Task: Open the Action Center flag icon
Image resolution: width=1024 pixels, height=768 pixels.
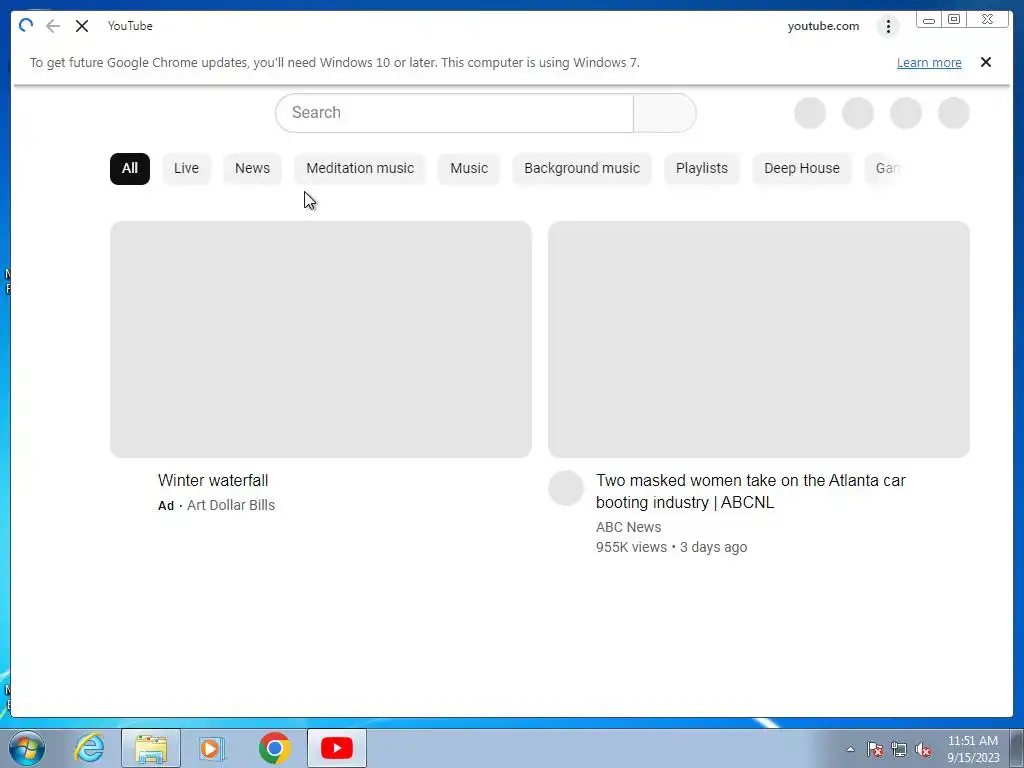Action: 875,749
